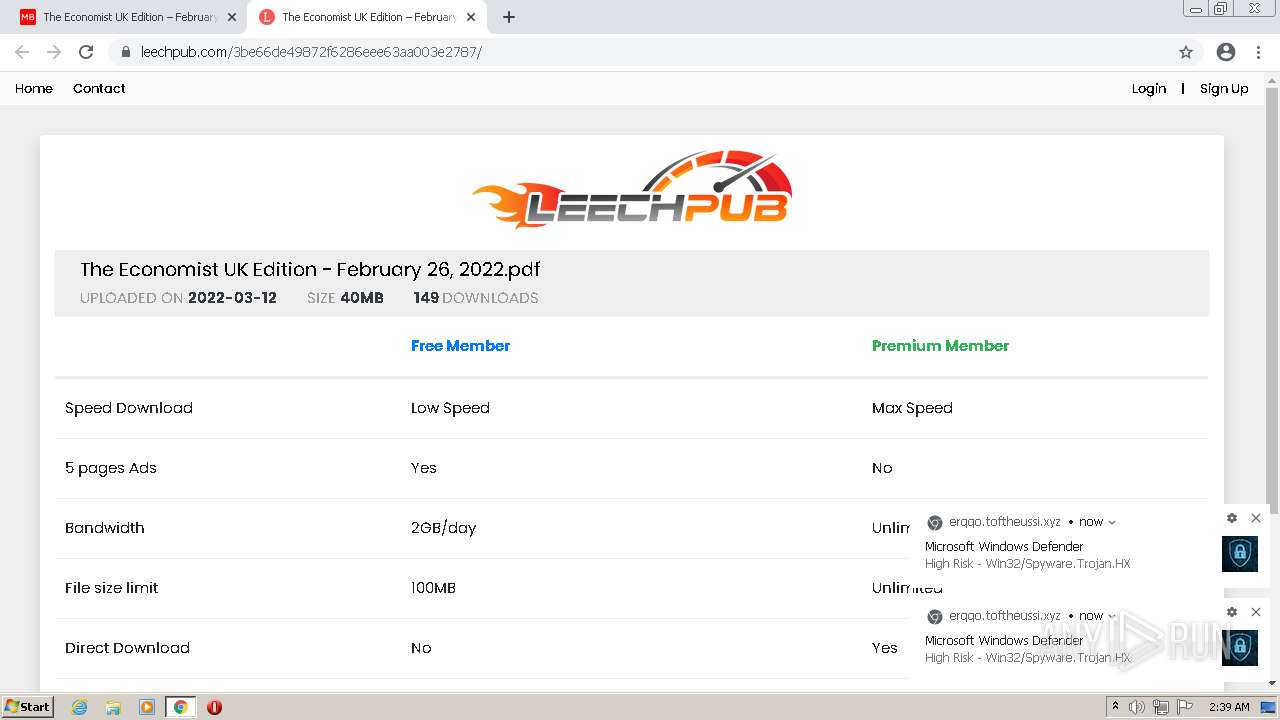Click the lock shield image on top notification
The height and width of the screenshot is (720, 1280).
click(x=1240, y=554)
